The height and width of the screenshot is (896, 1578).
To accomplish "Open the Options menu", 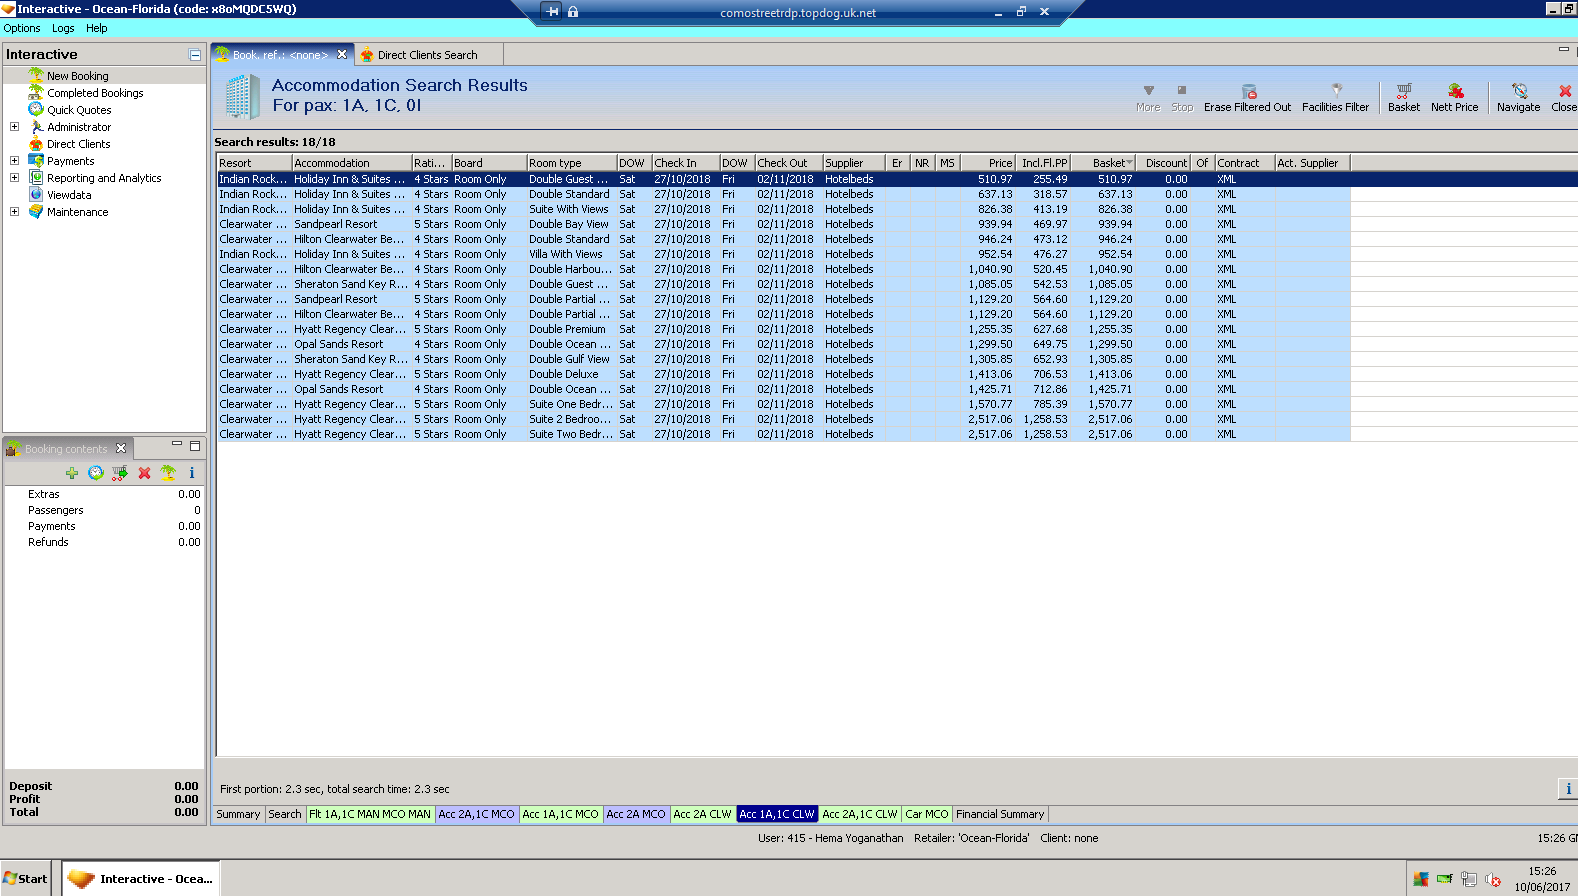I will coord(22,28).
